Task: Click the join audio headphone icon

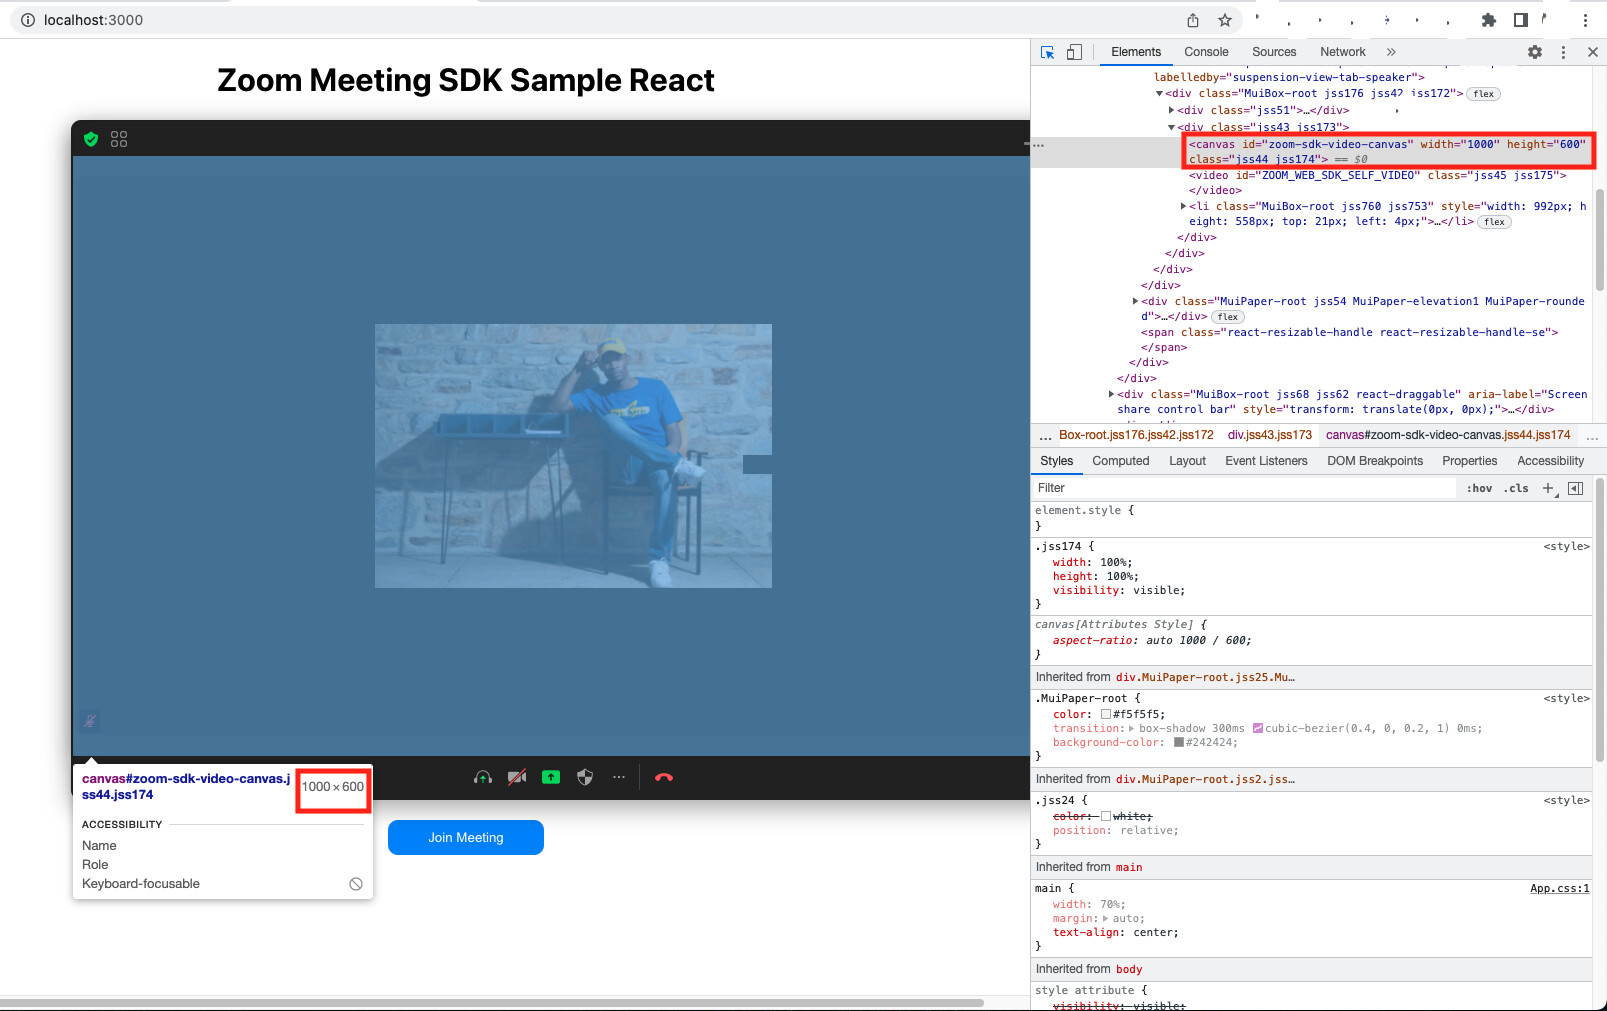Action: click(x=483, y=777)
